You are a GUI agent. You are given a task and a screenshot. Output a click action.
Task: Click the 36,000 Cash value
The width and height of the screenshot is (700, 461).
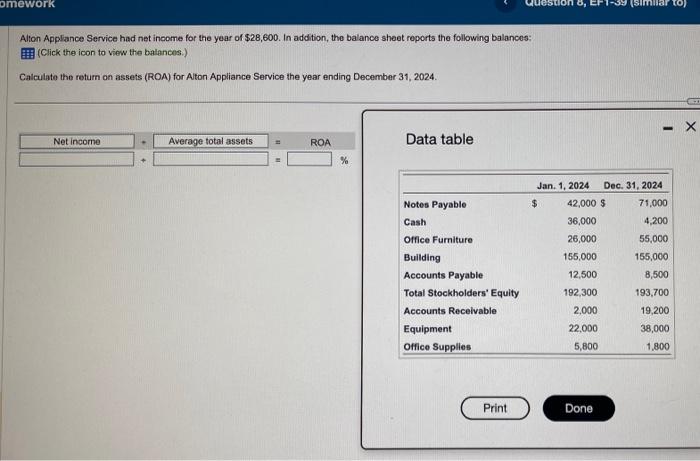pyautogui.click(x=582, y=221)
